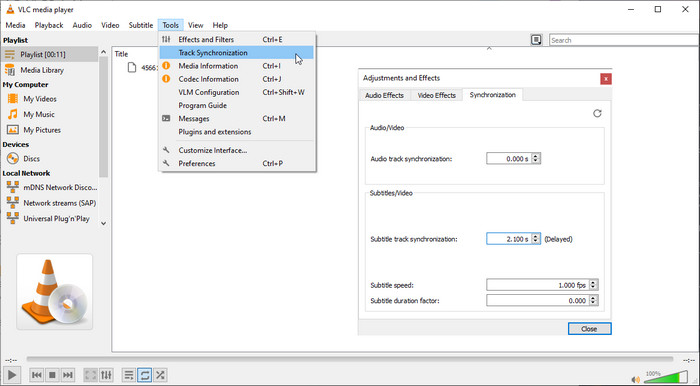This screenshot has height=386, width=700.
Task: Skip to next media in playlist
Action: pos(67,375)
